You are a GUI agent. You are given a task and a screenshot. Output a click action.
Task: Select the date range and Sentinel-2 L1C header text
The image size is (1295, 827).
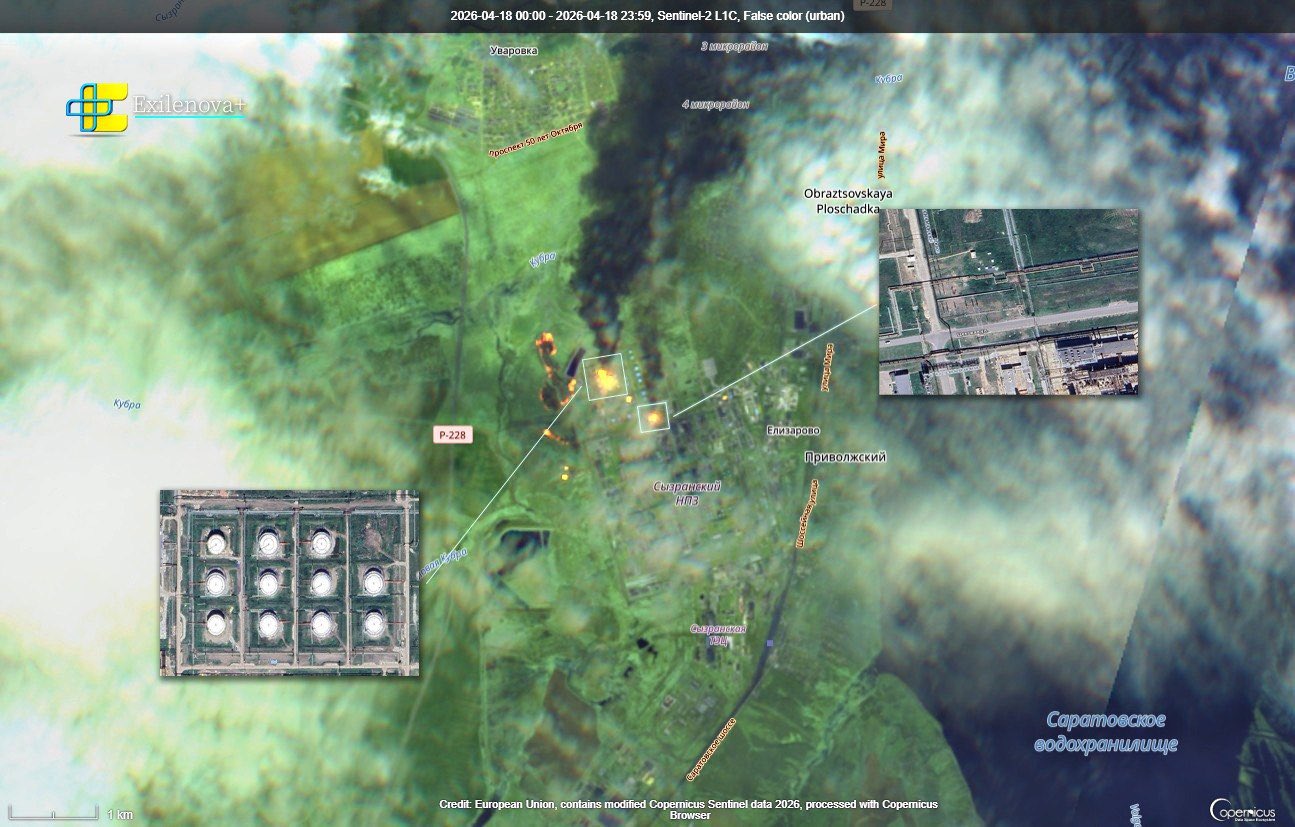(x=647, y=16)
